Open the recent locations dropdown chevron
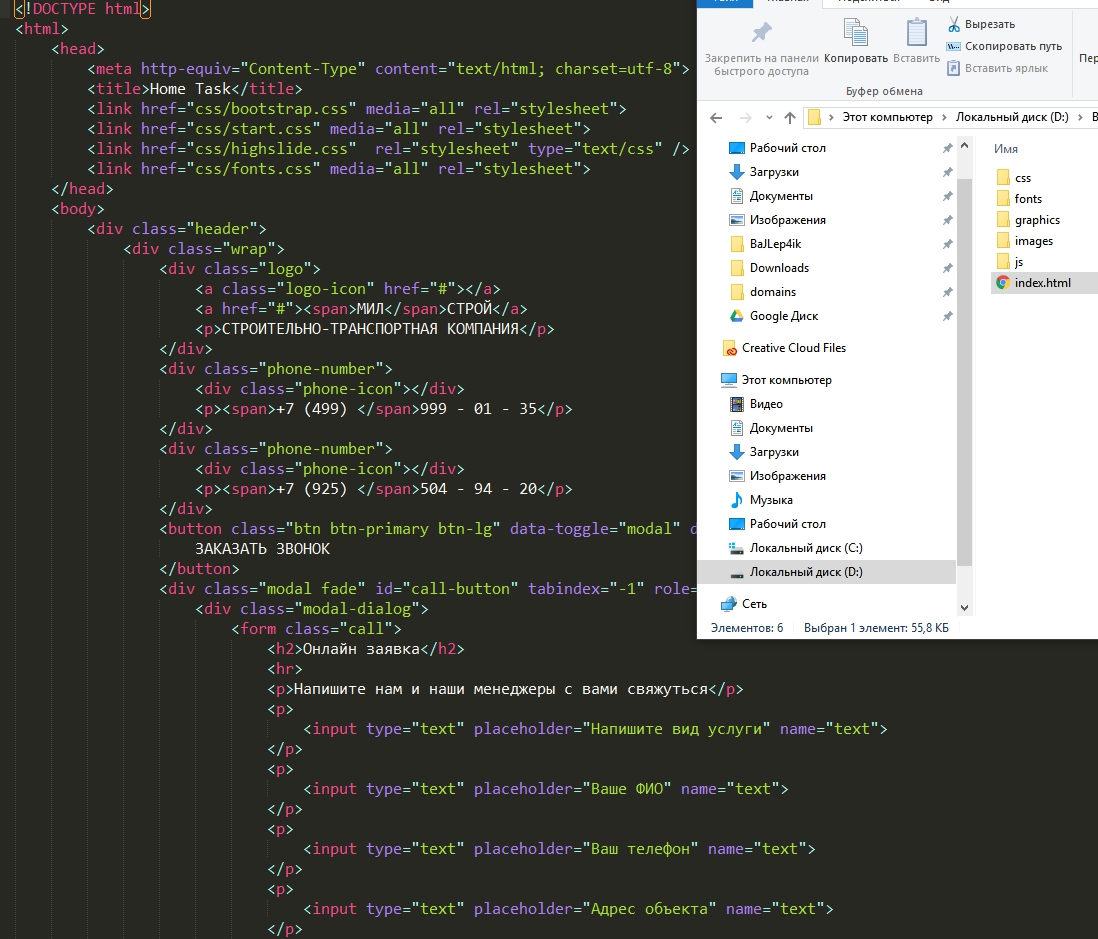Screen dimensions: 1098x939 [x=769, y=118]
